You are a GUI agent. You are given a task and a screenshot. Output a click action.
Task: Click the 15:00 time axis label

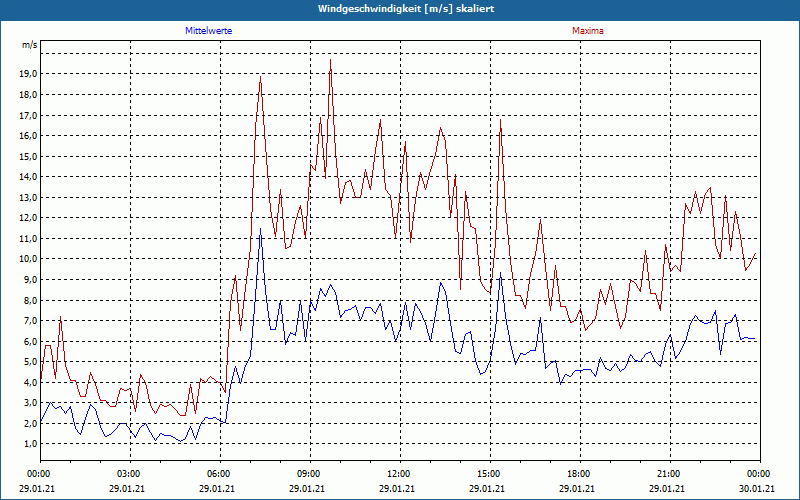coord(490,474)
